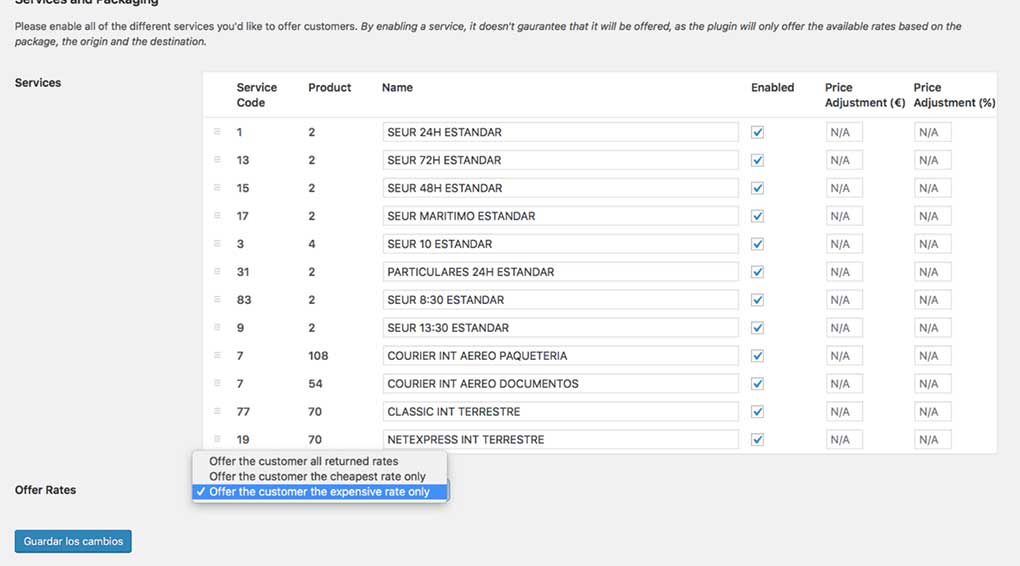Click the Enabled column header

tap(772, 87)
